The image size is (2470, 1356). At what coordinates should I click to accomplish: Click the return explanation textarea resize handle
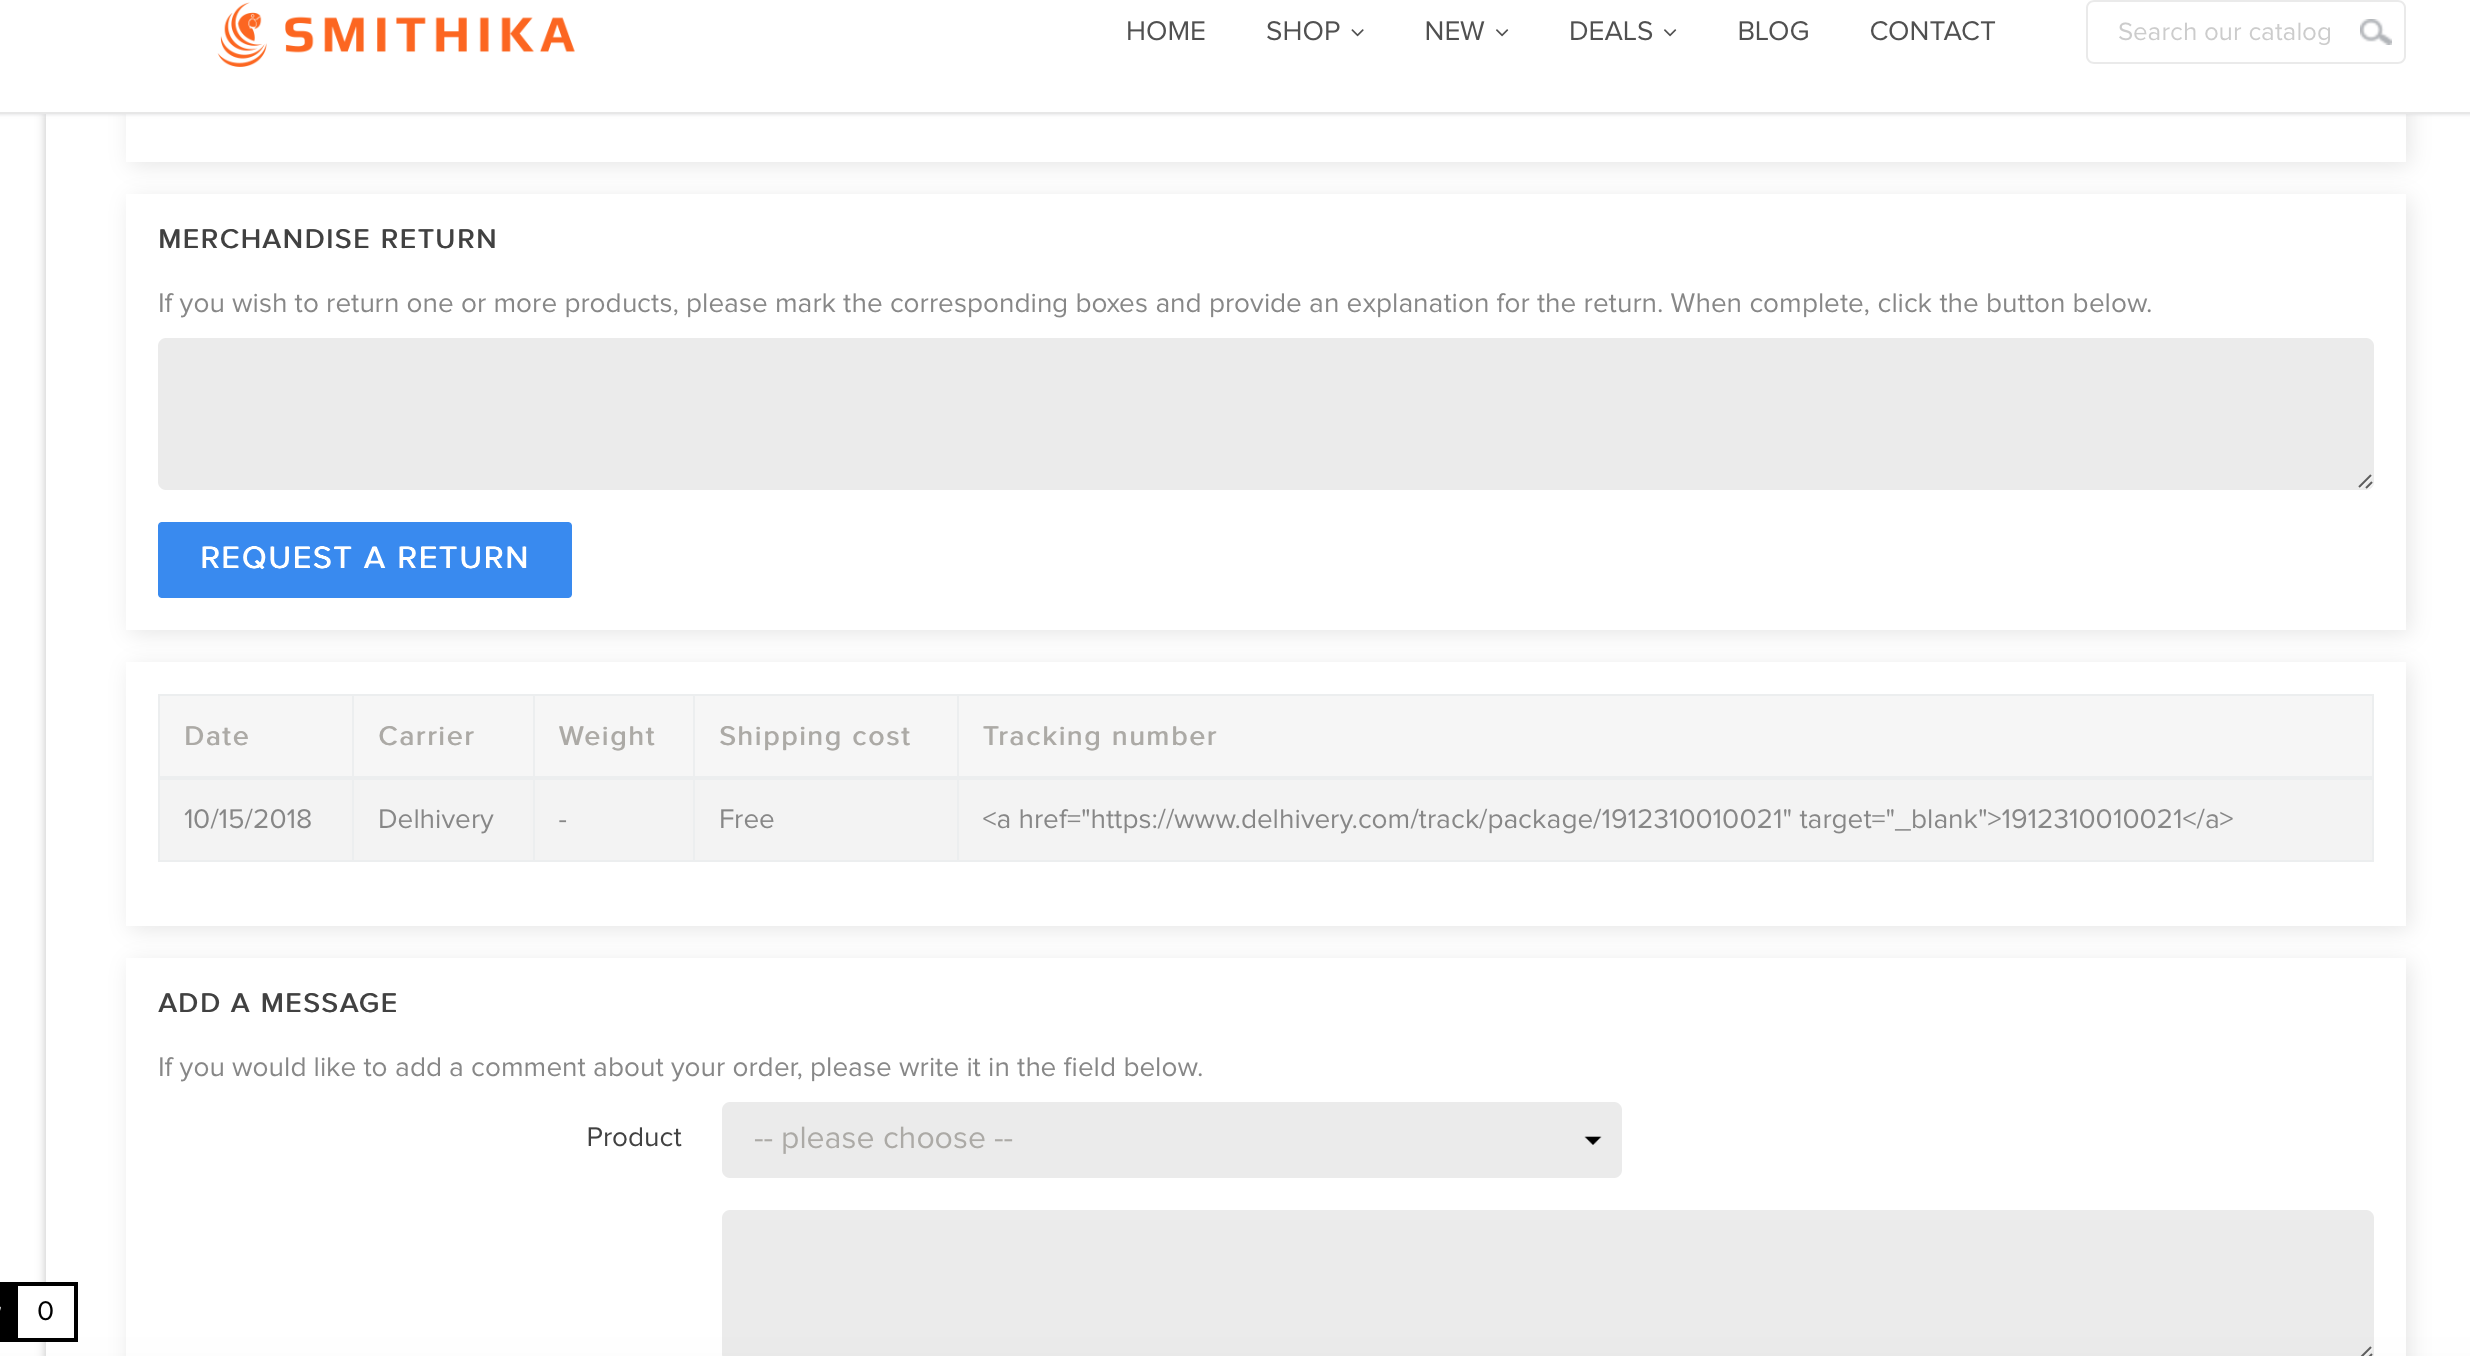(x=2364, y=481)
